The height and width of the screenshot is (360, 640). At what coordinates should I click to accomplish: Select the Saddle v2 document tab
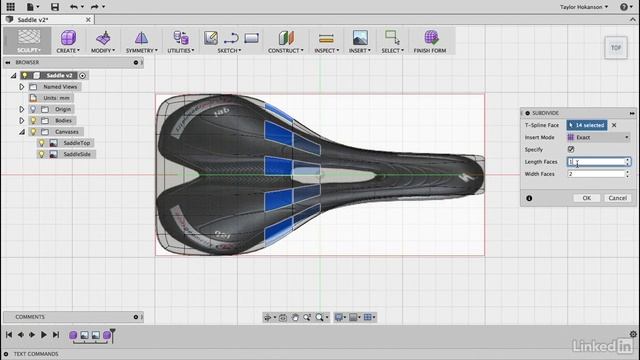pos(48,20)
